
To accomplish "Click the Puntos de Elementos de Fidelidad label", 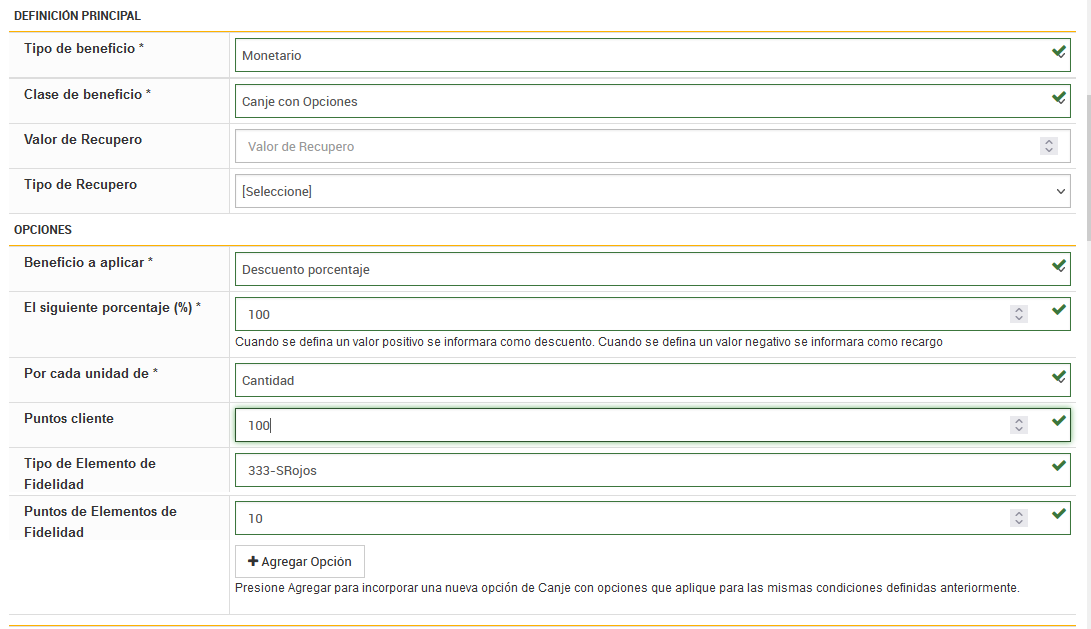I will coord(100,522).
